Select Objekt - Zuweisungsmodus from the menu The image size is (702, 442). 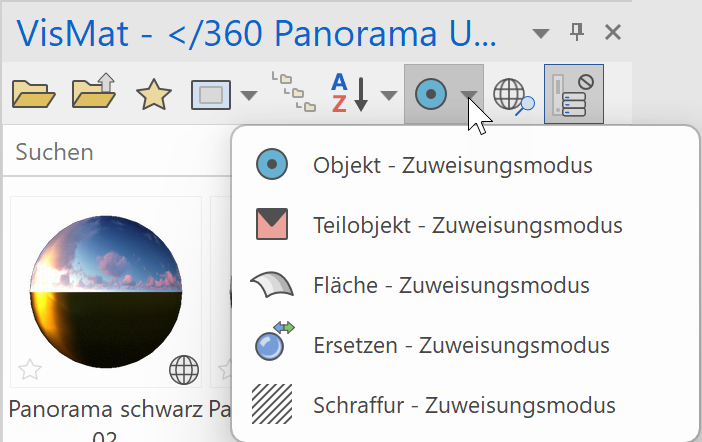[x=453, y=165]
